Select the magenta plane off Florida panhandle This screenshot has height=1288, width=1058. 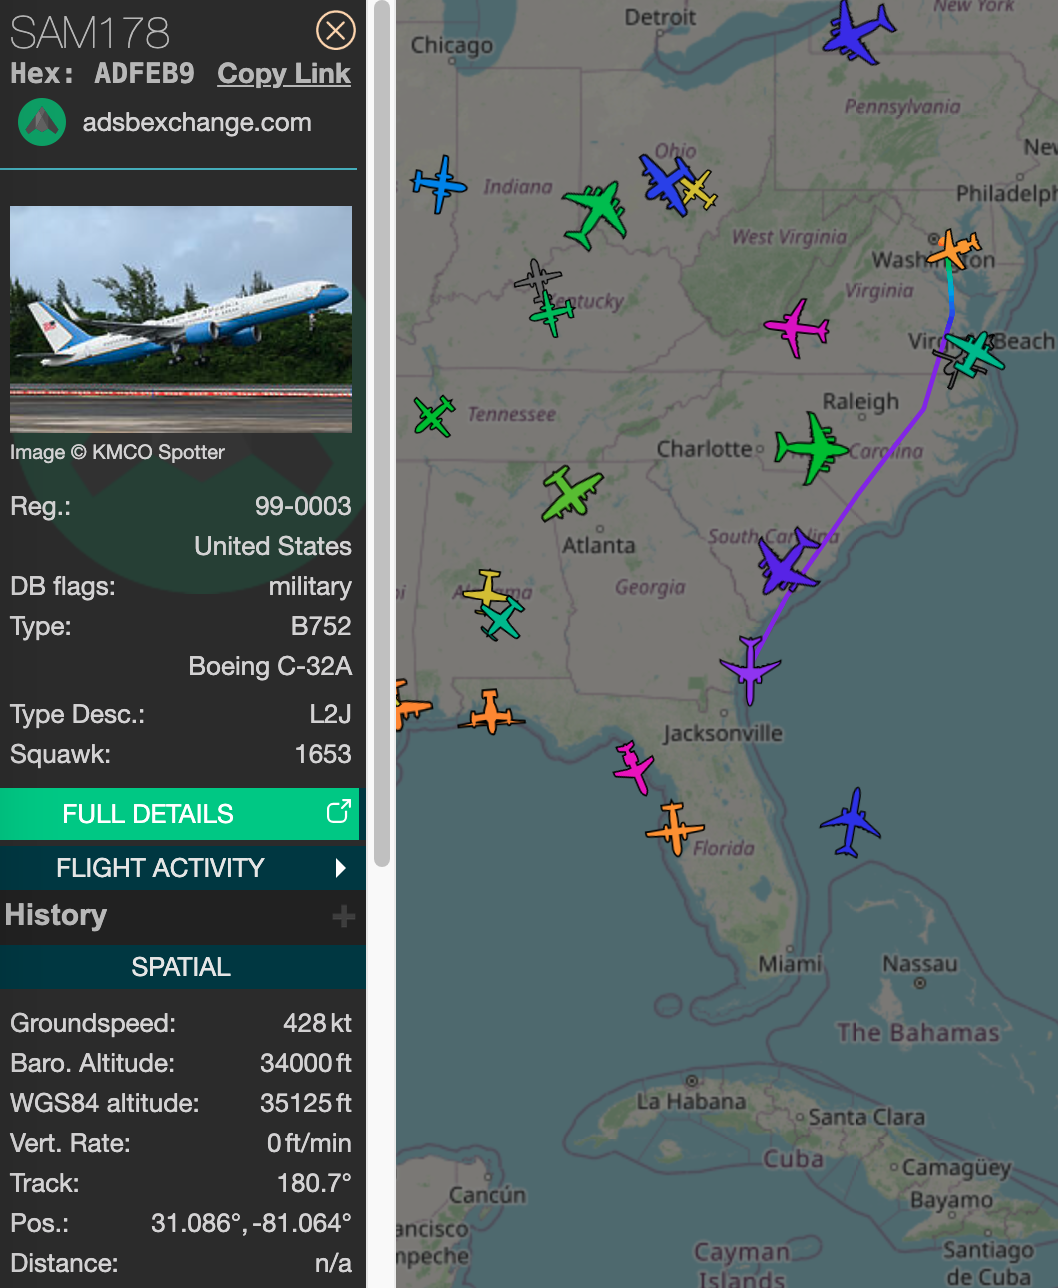tap(633, 768)
